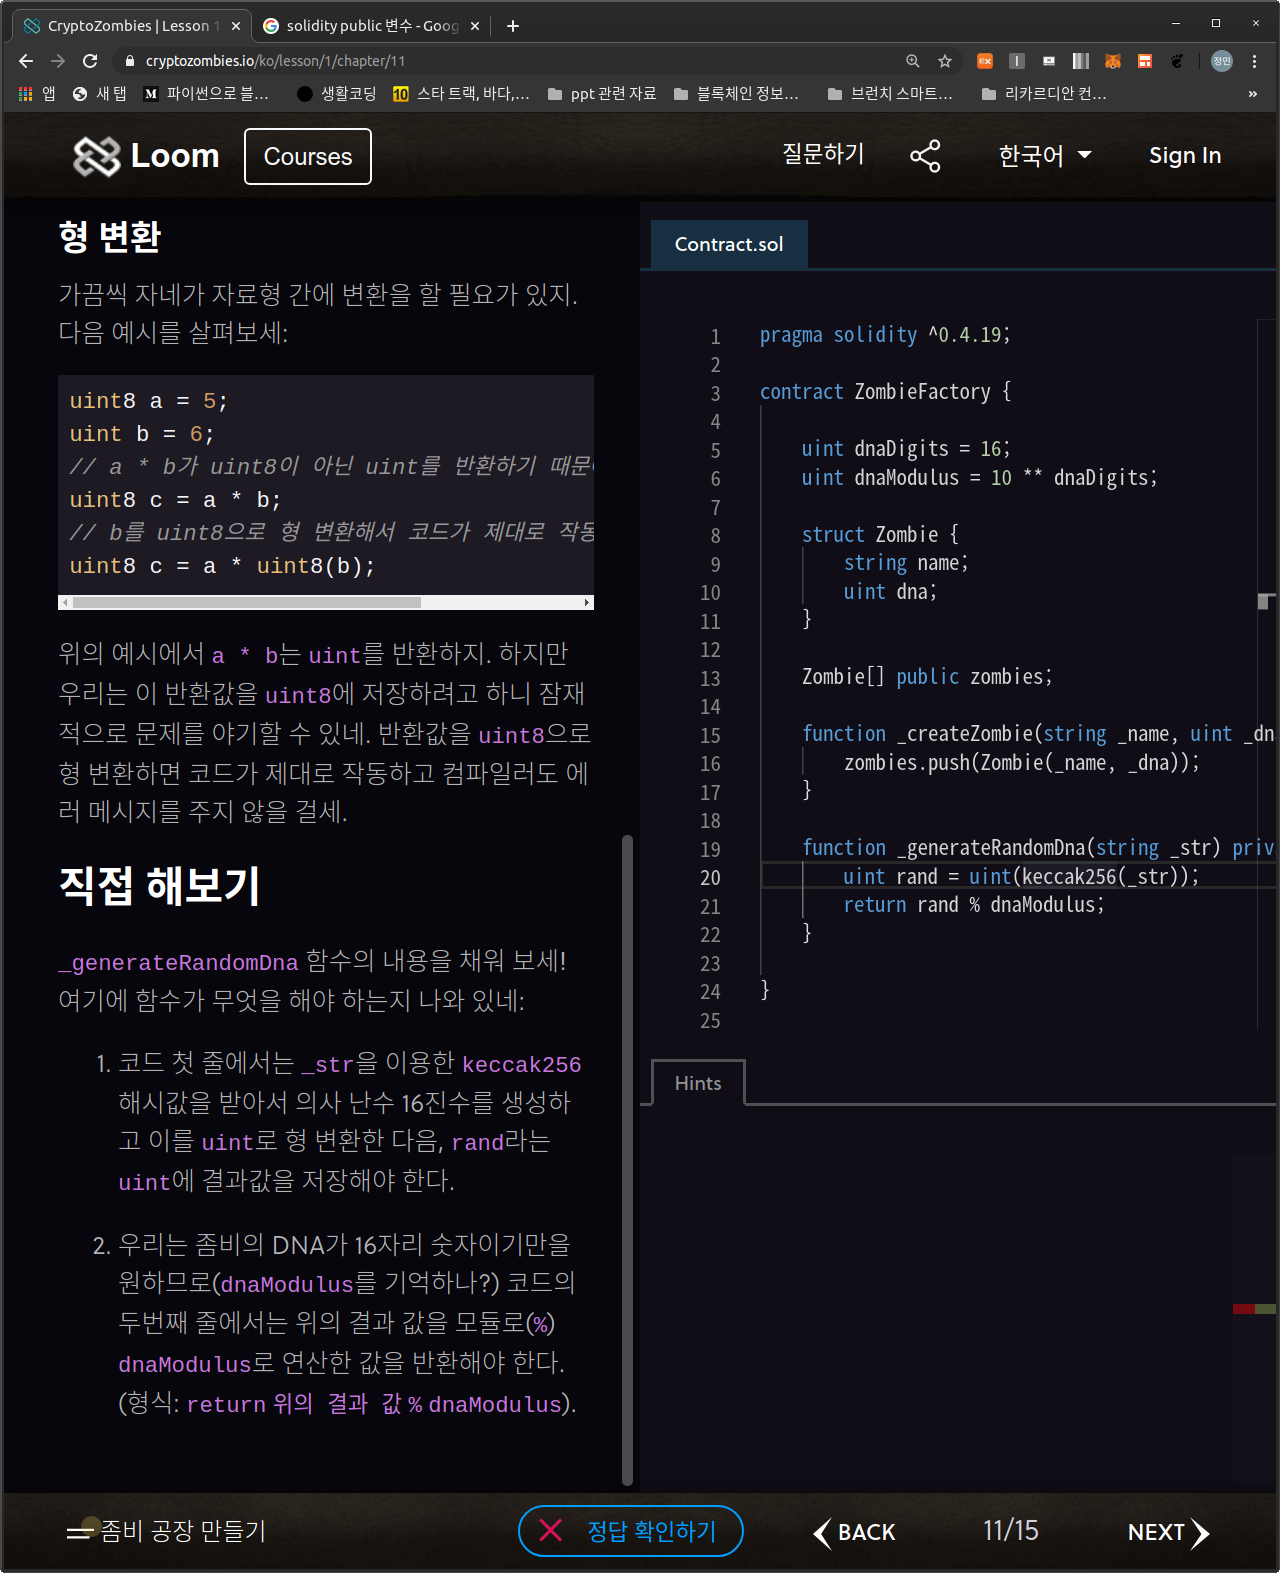Click the 11/15 chapter progress indicator
This screenshot has height=1573, width=1280.
click(1011, 1531)
